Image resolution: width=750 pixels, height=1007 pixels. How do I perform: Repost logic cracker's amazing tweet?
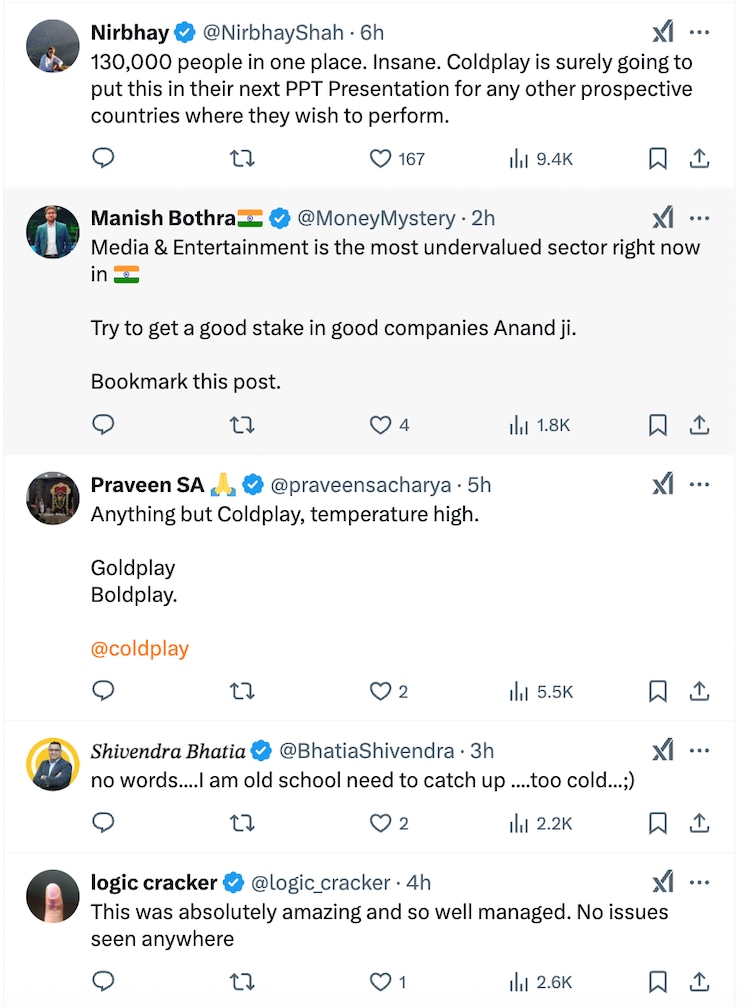[242, 981]
